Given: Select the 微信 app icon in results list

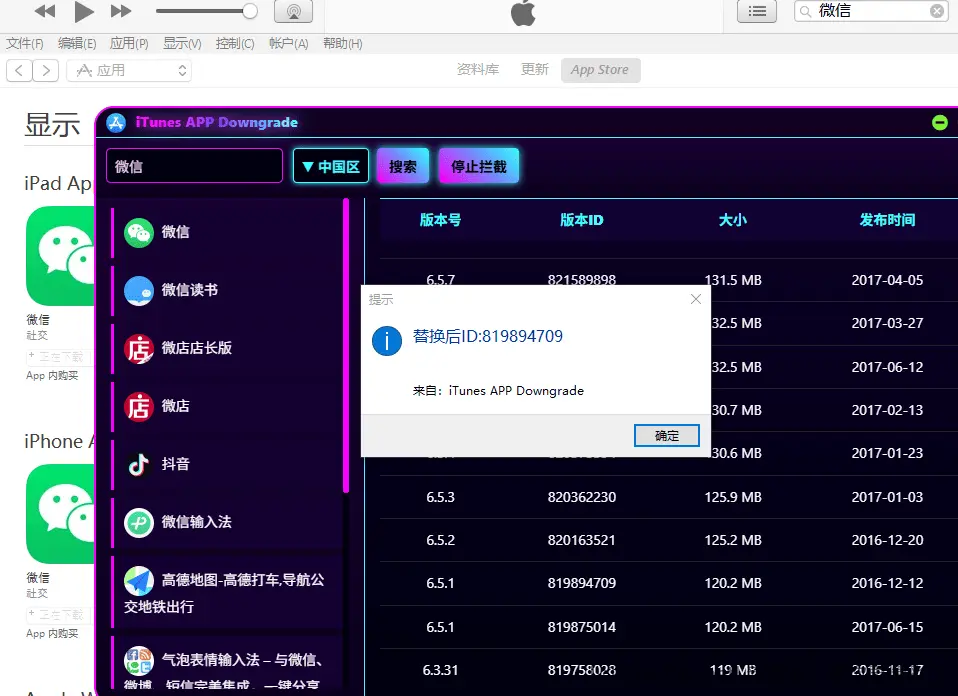Looking at the screenshot, I should click(139, 232).
